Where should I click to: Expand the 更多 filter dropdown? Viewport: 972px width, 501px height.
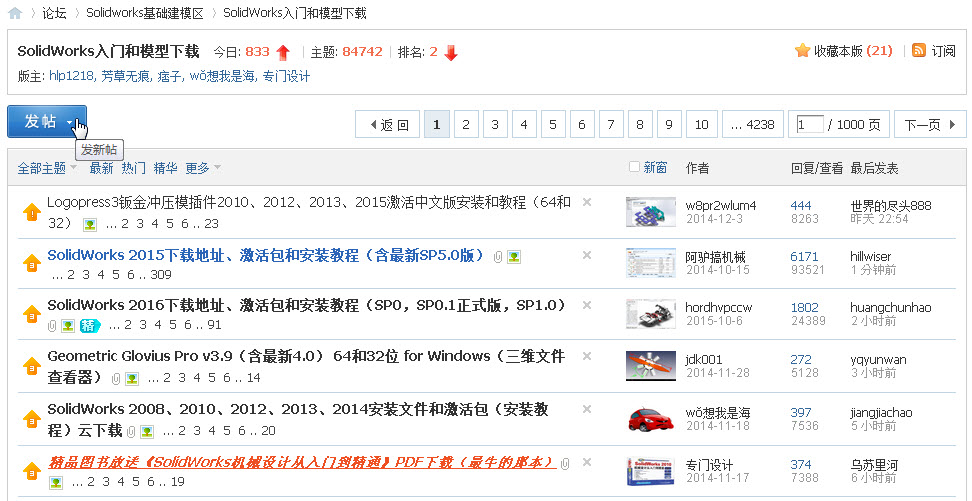tap(217, 168)
